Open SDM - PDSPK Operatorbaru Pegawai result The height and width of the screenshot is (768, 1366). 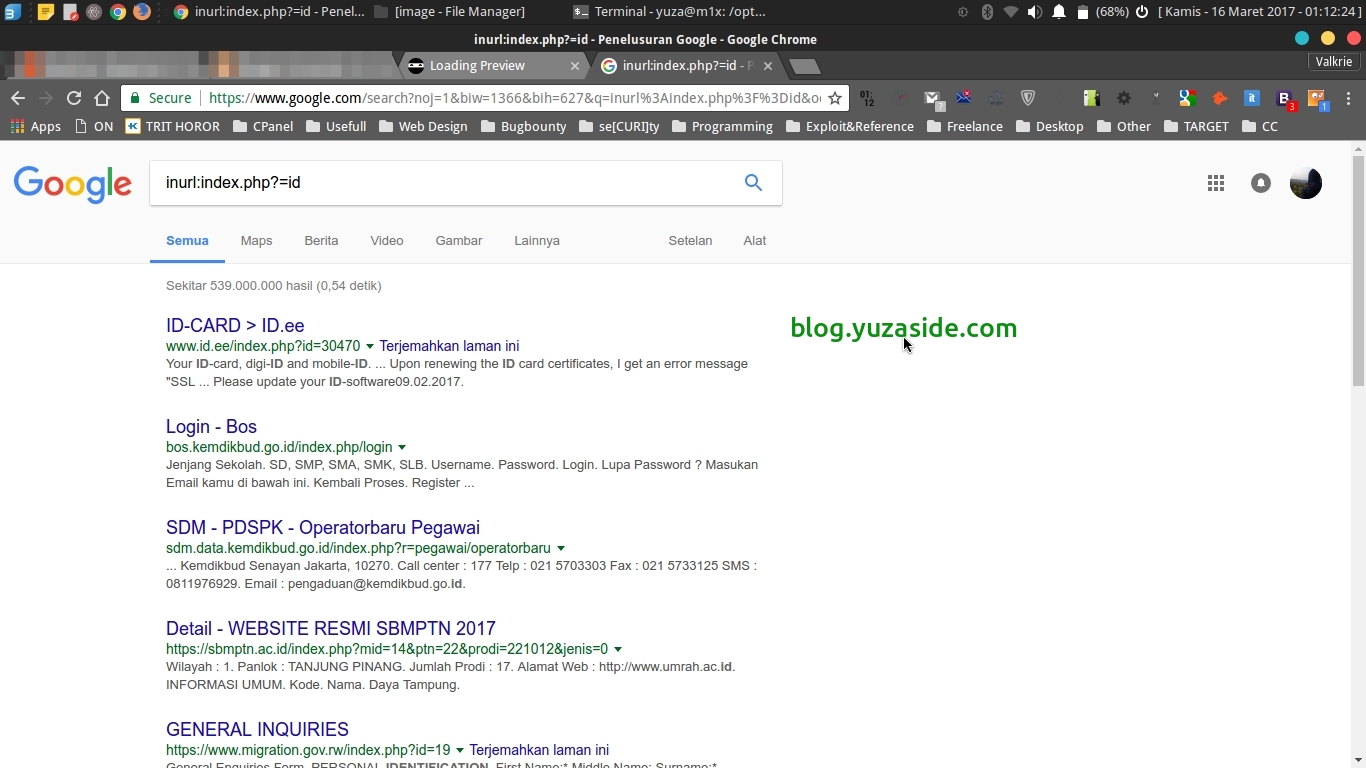pyautogui.click(x=323, y=528)
